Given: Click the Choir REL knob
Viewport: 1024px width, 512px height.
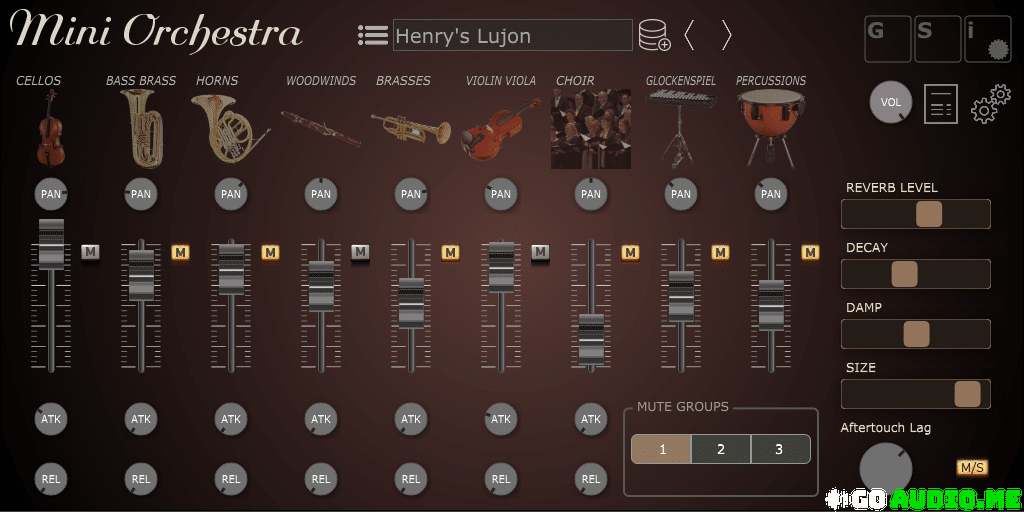Looking at the screenshot, I should click(591, 479).
